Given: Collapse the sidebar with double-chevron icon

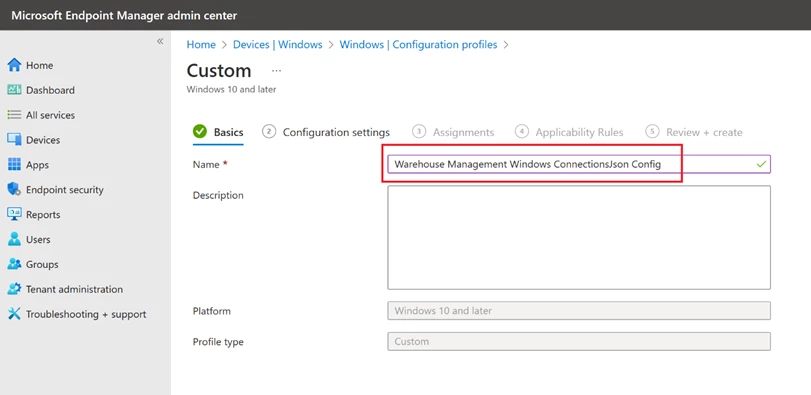Looking at the screenshot, I should tap(160, 41).
